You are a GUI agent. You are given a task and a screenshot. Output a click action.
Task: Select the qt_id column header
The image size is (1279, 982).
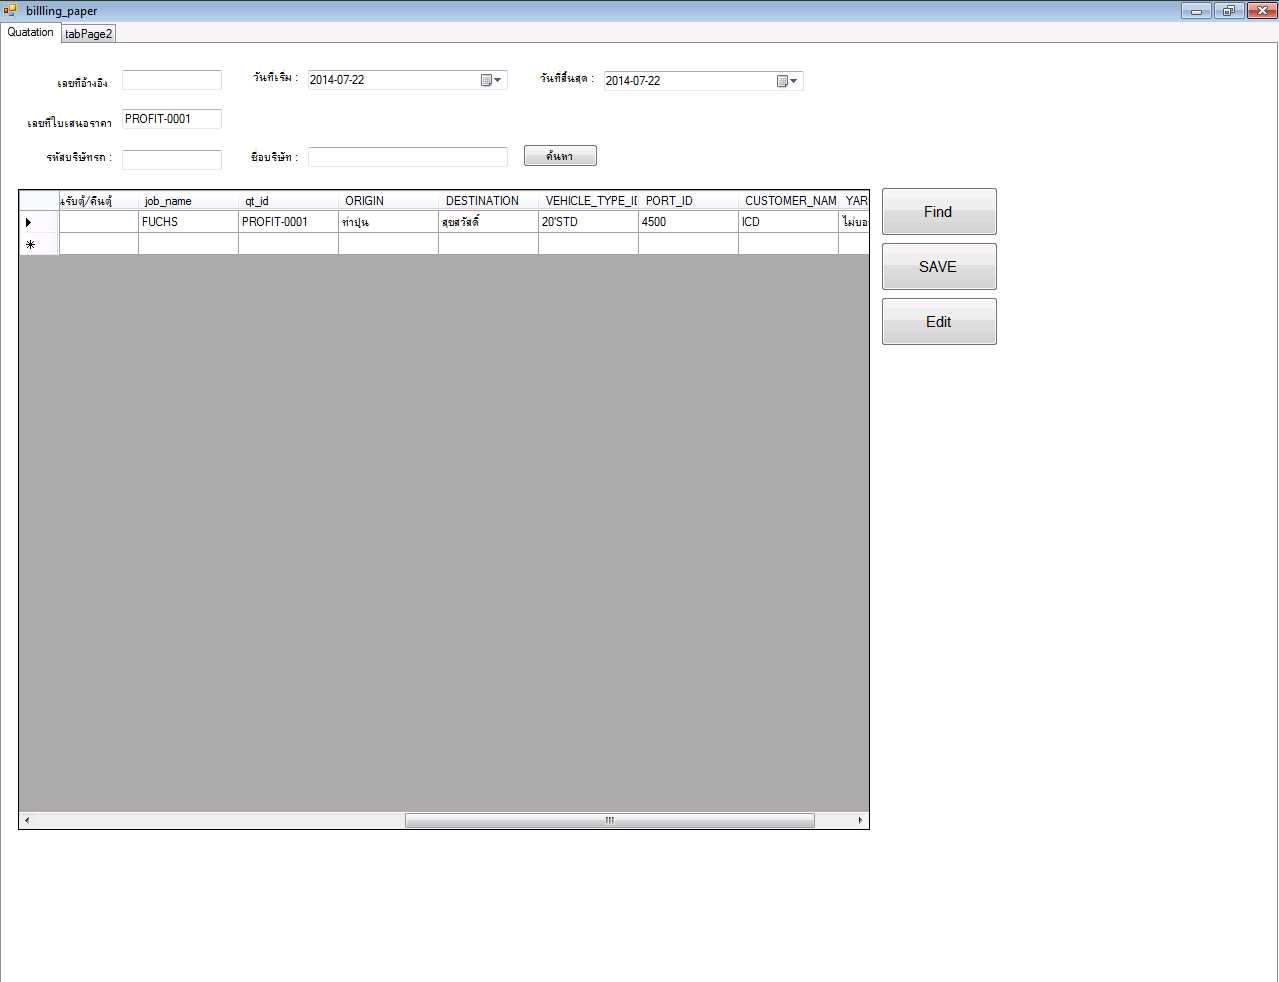pyautogui.click(x=288, y=201)
